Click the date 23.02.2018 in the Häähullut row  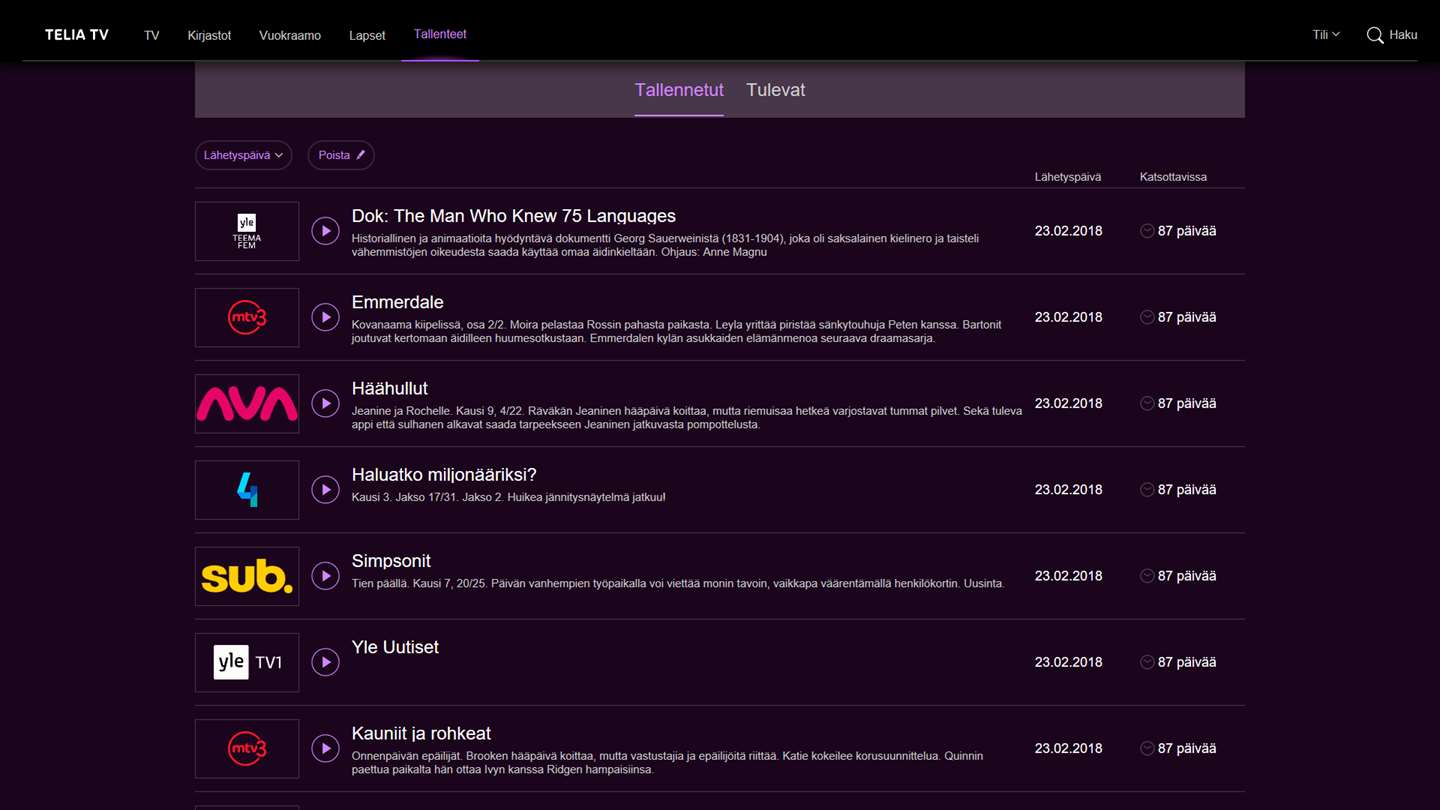(1068, 403)
